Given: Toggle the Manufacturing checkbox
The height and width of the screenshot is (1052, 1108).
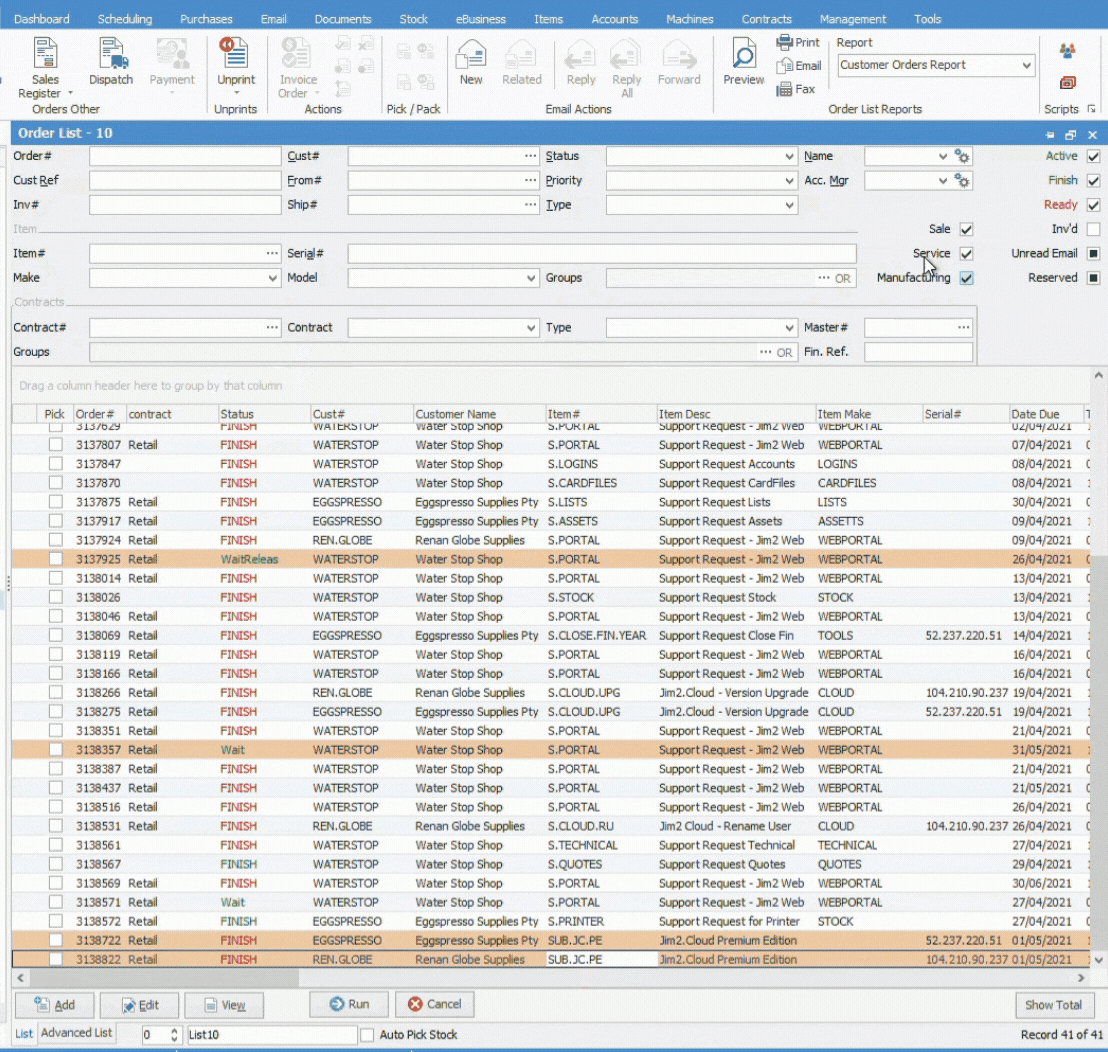Looking at the screenshot, I should (966, 278).
